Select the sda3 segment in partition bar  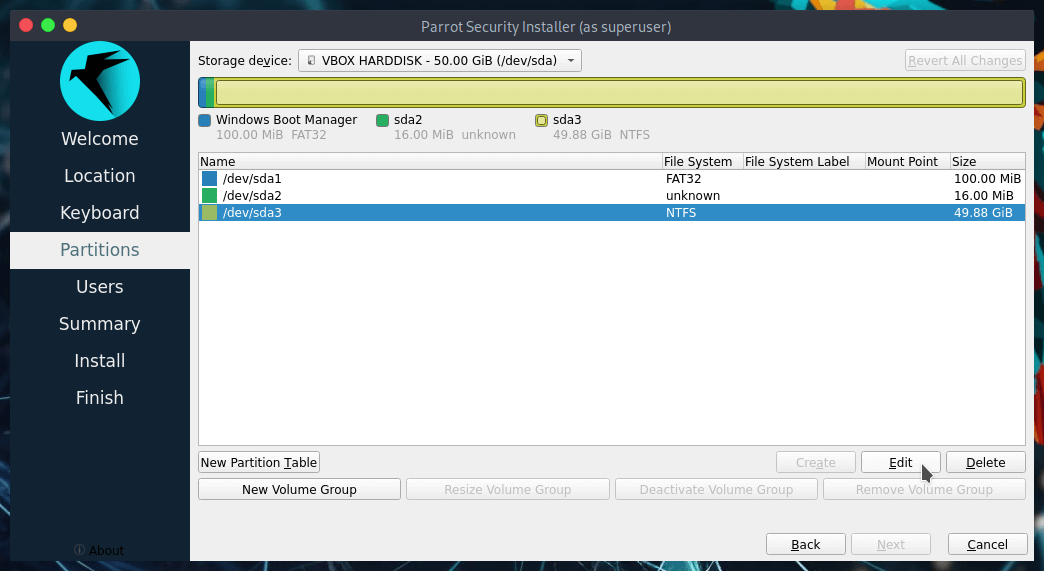click(619, 93)
